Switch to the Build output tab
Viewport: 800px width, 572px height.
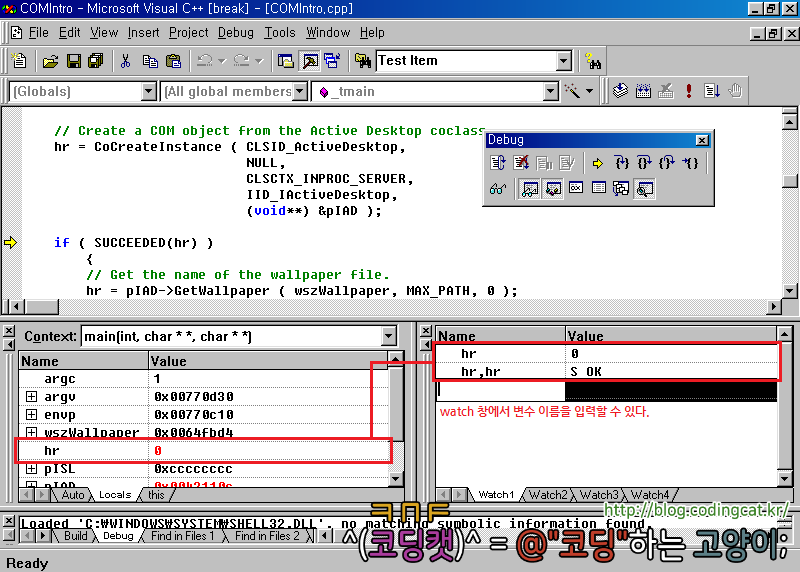[x=76, y=536]
